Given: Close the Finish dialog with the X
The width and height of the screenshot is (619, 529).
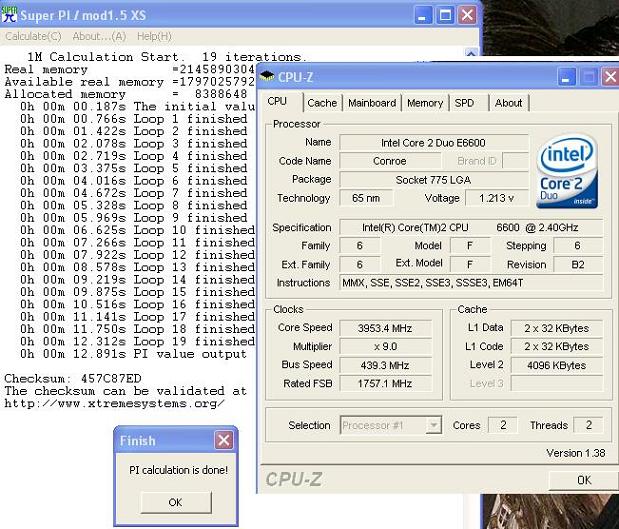Looking at the screenshot, I should click(224, 440).
